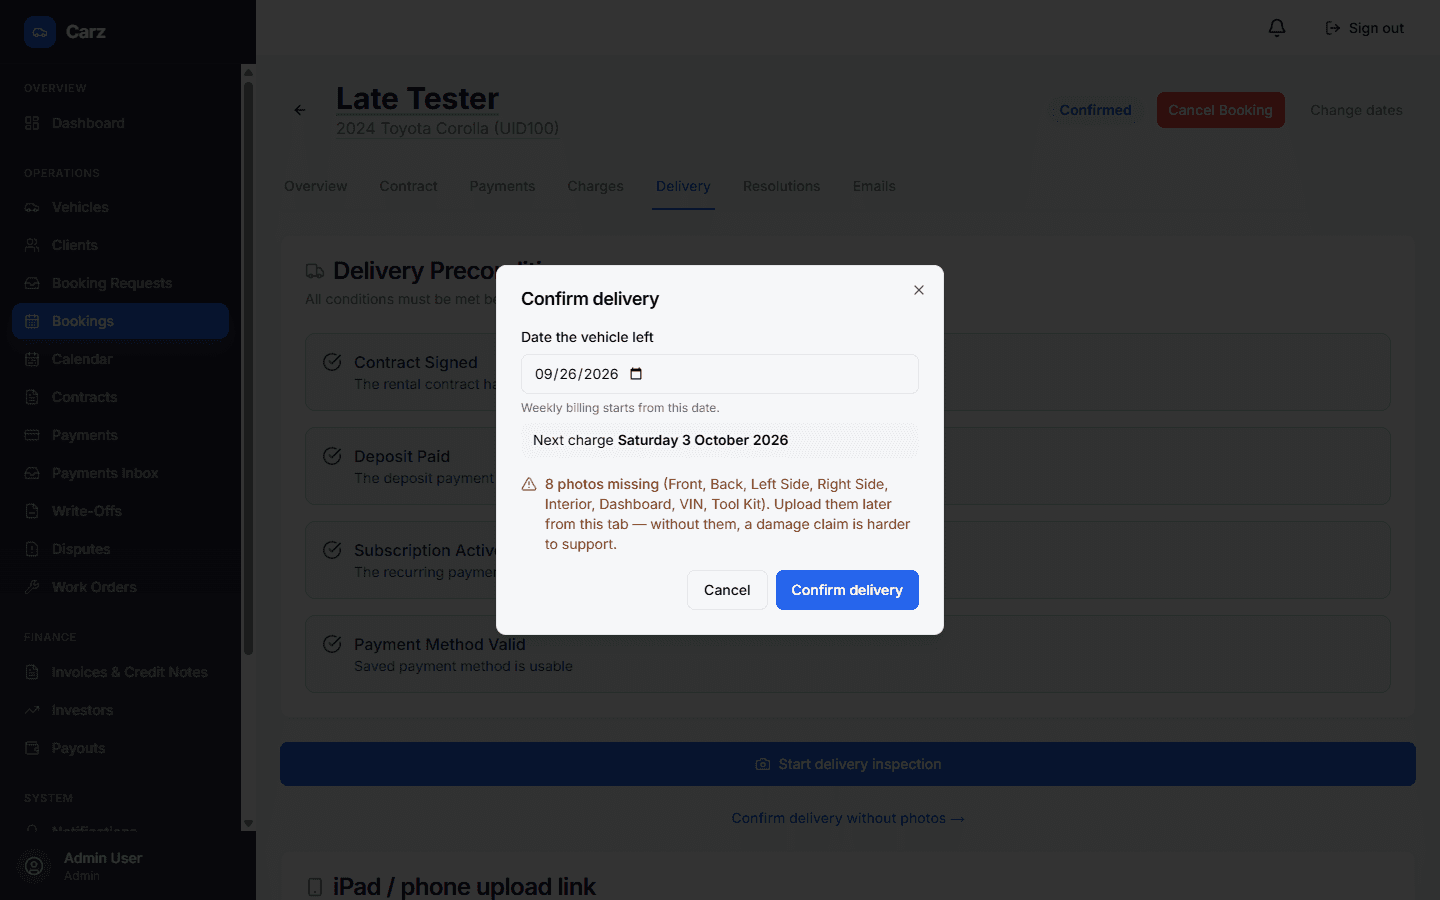Click the Payments Inbox sidebar icon

[32, 473]
